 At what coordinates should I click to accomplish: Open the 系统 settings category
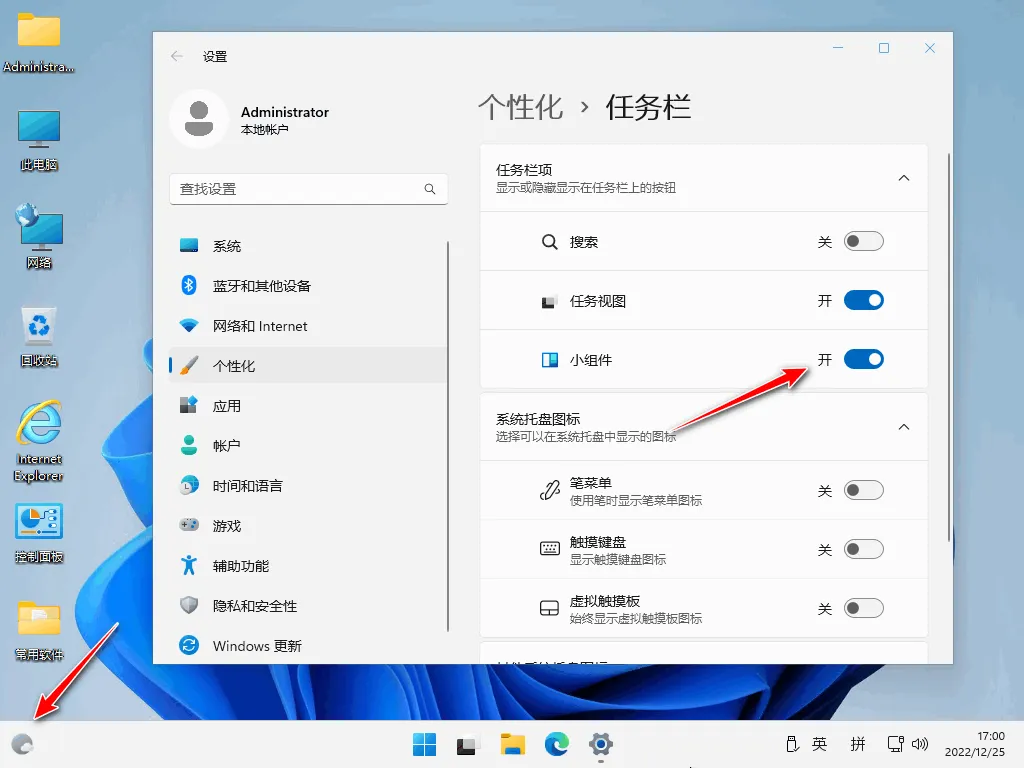point(227,246)
